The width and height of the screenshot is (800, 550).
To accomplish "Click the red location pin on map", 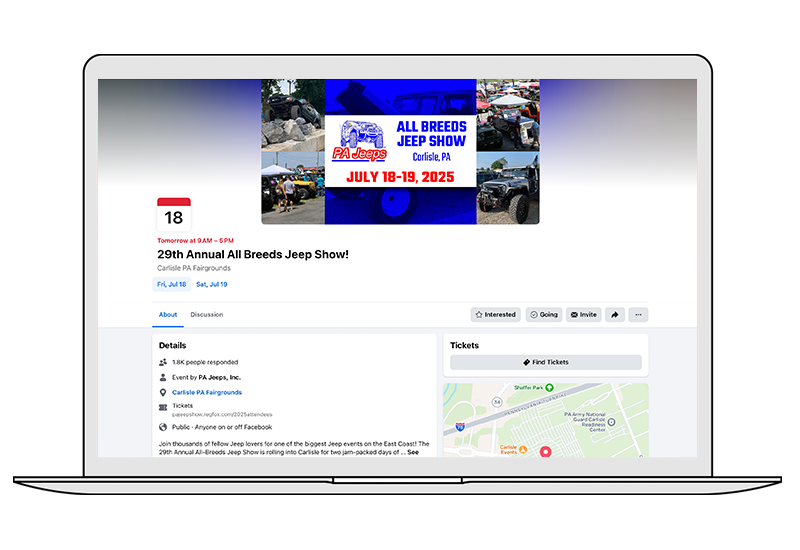I will point(545,452).
